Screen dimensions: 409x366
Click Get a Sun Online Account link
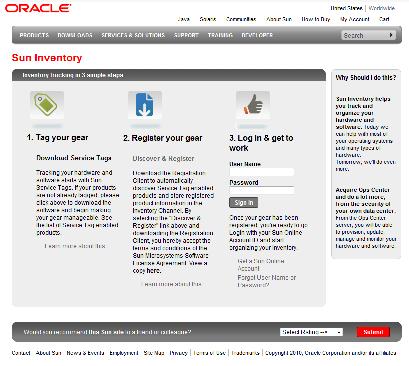click(x=261, y=265)
